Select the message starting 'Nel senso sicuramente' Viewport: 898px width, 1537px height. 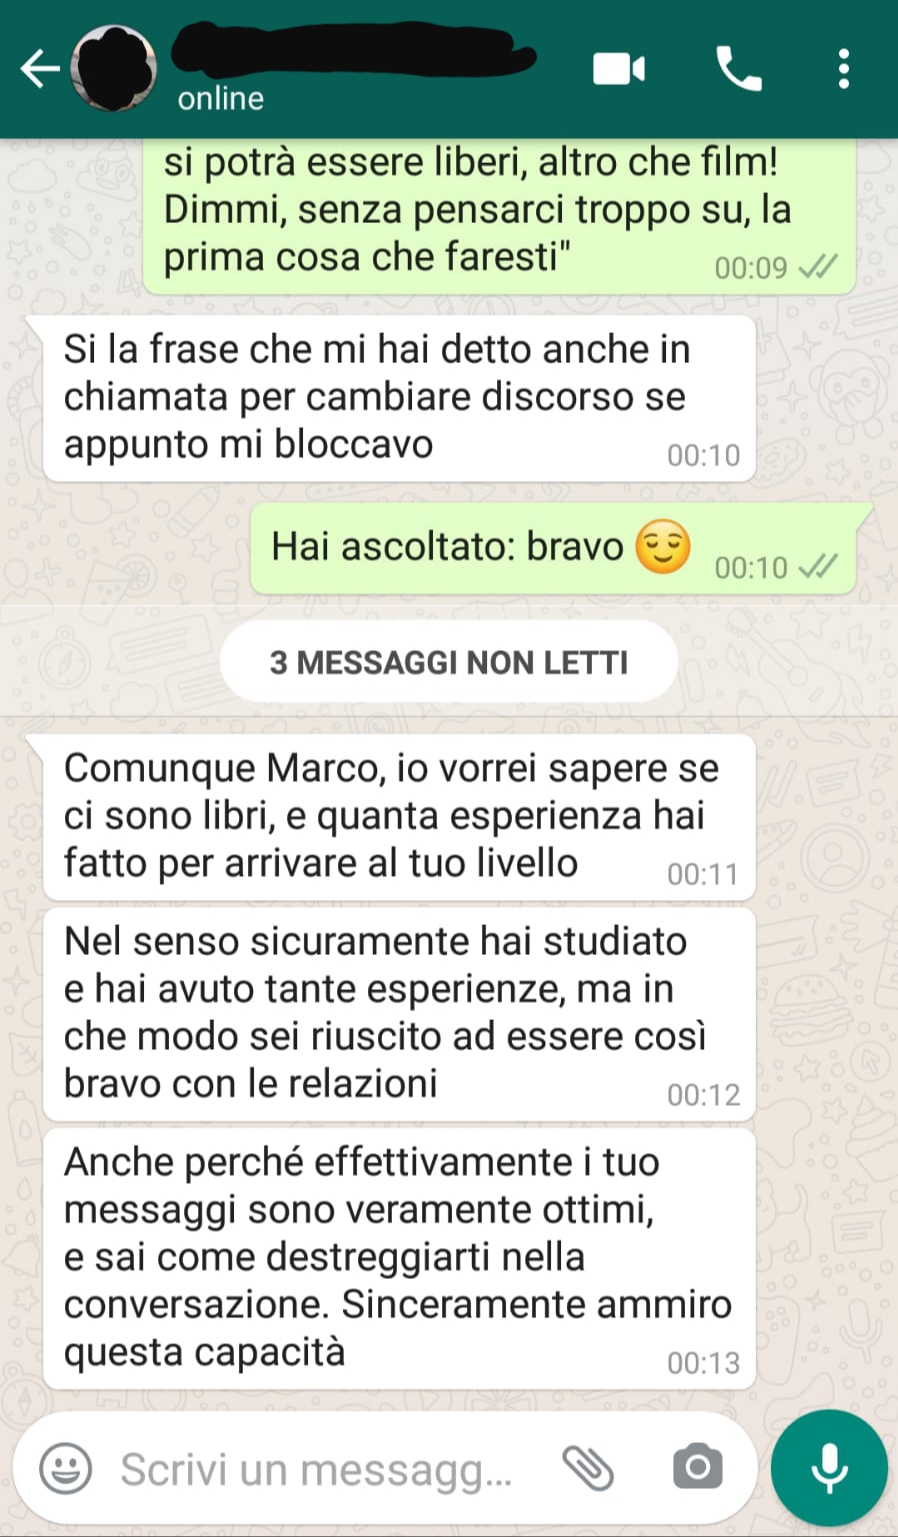point(399,1013)
